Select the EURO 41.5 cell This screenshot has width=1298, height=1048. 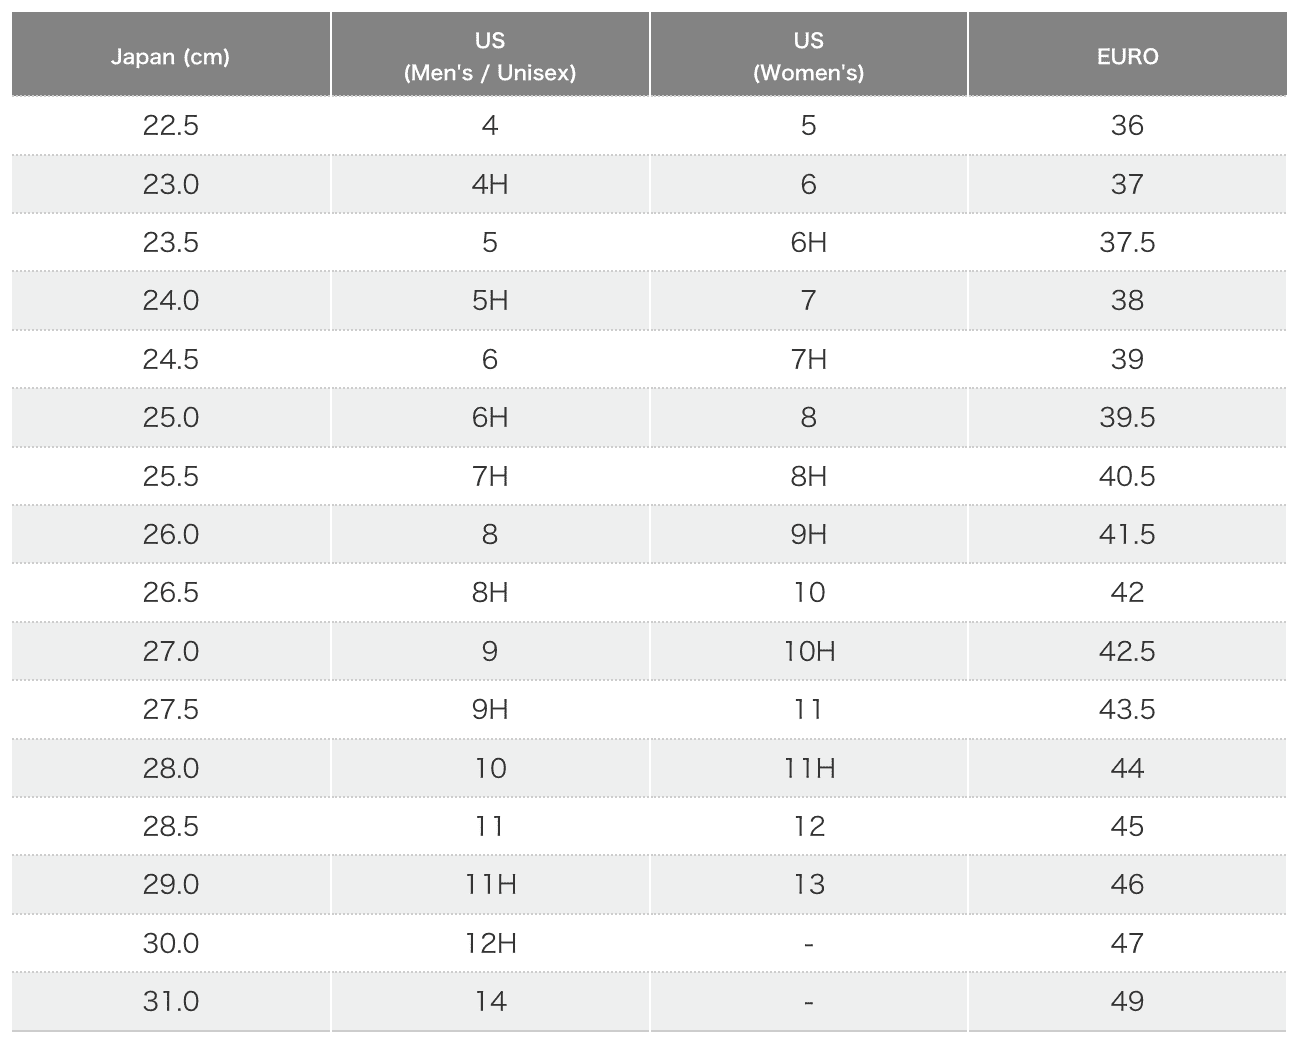point(1127,534)
